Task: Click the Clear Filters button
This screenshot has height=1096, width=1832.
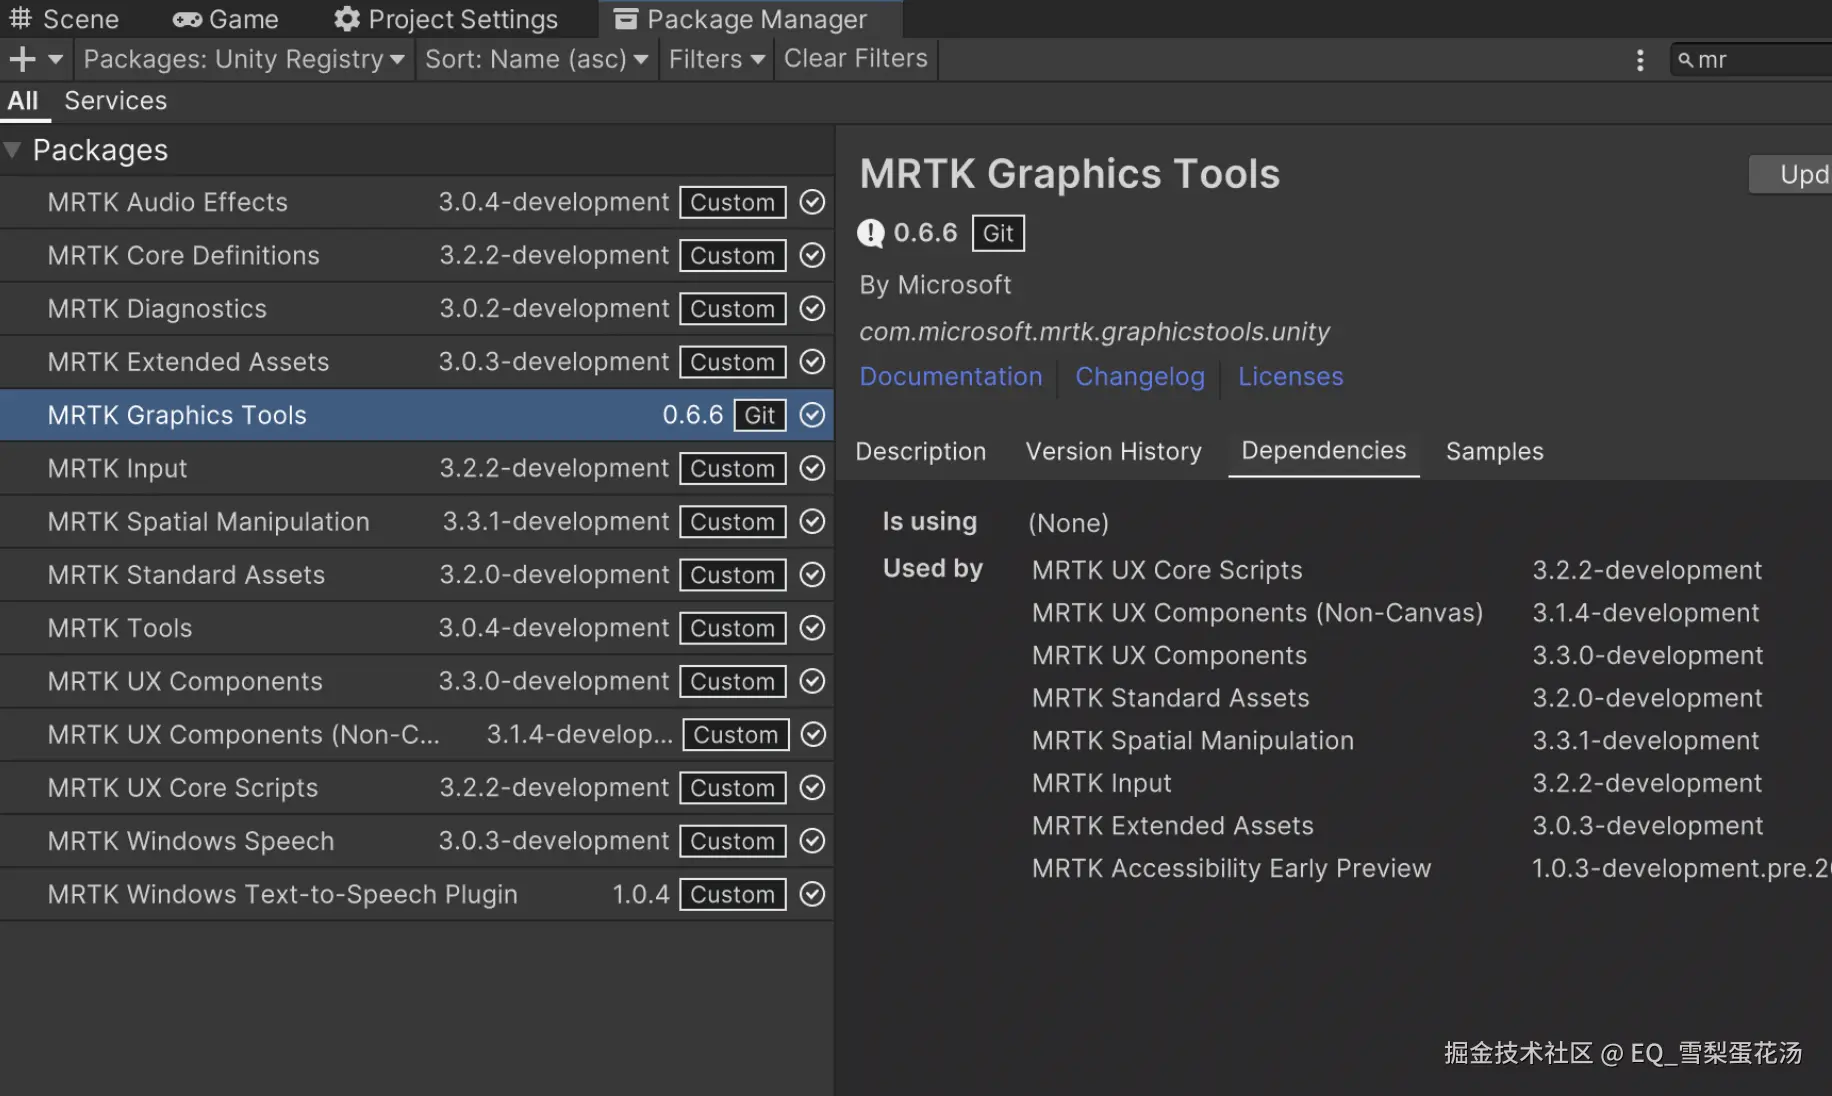Action: 855,59
